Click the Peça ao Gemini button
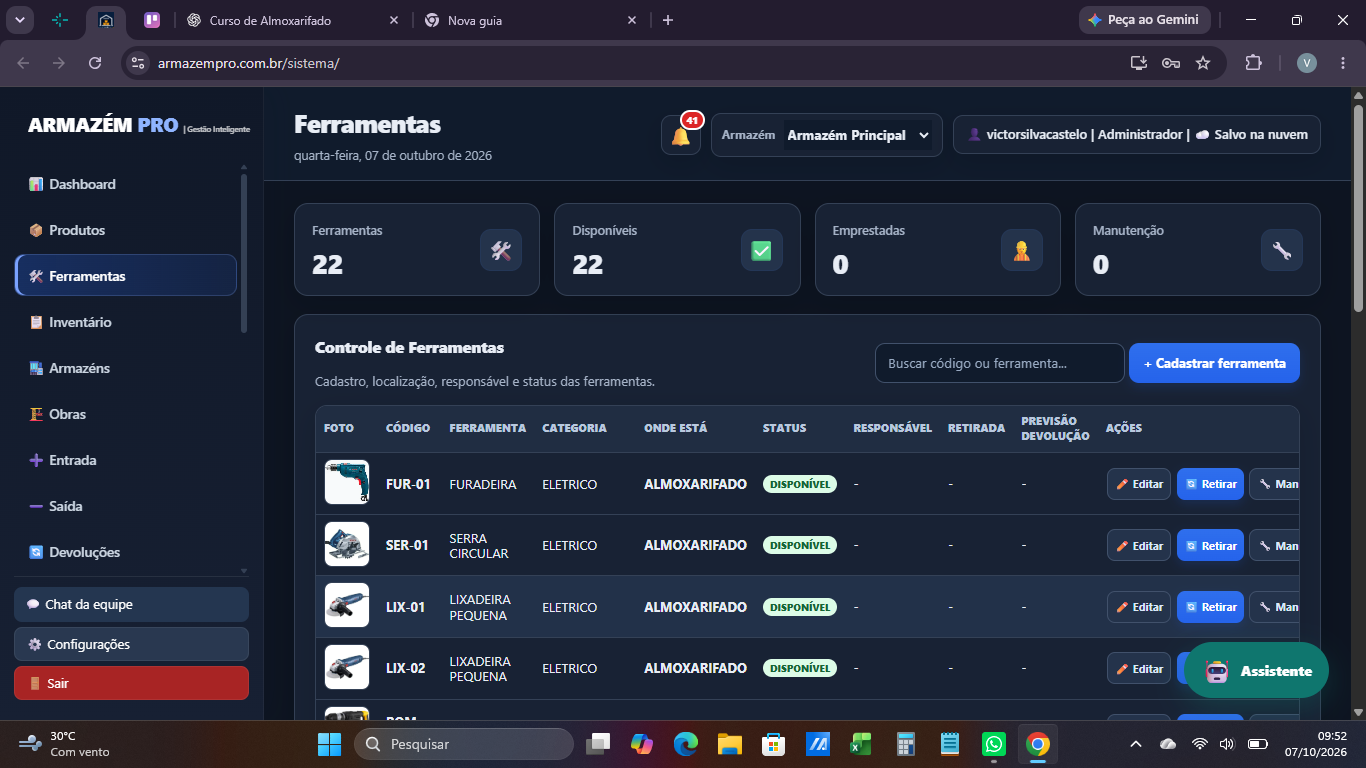Screen dimensions: 1366x768 coord(1145,20)
